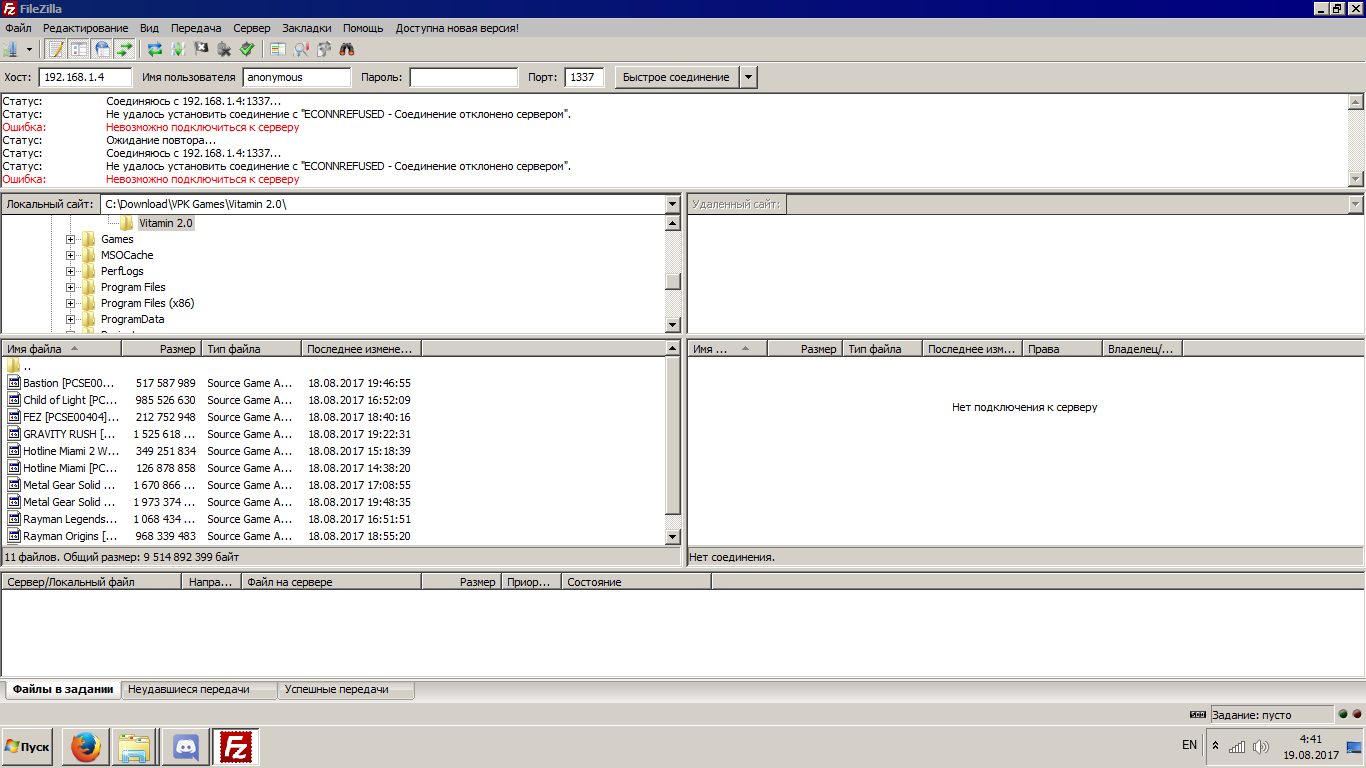Refresh file and folder lists
Image resolution: width=1366 pixels, height=768 pixels.
point(155,48)
